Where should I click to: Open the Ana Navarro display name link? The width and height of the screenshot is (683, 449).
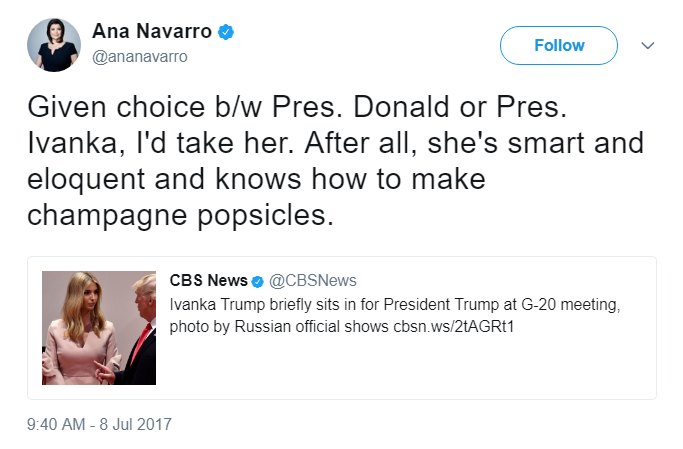click(151, 32)
